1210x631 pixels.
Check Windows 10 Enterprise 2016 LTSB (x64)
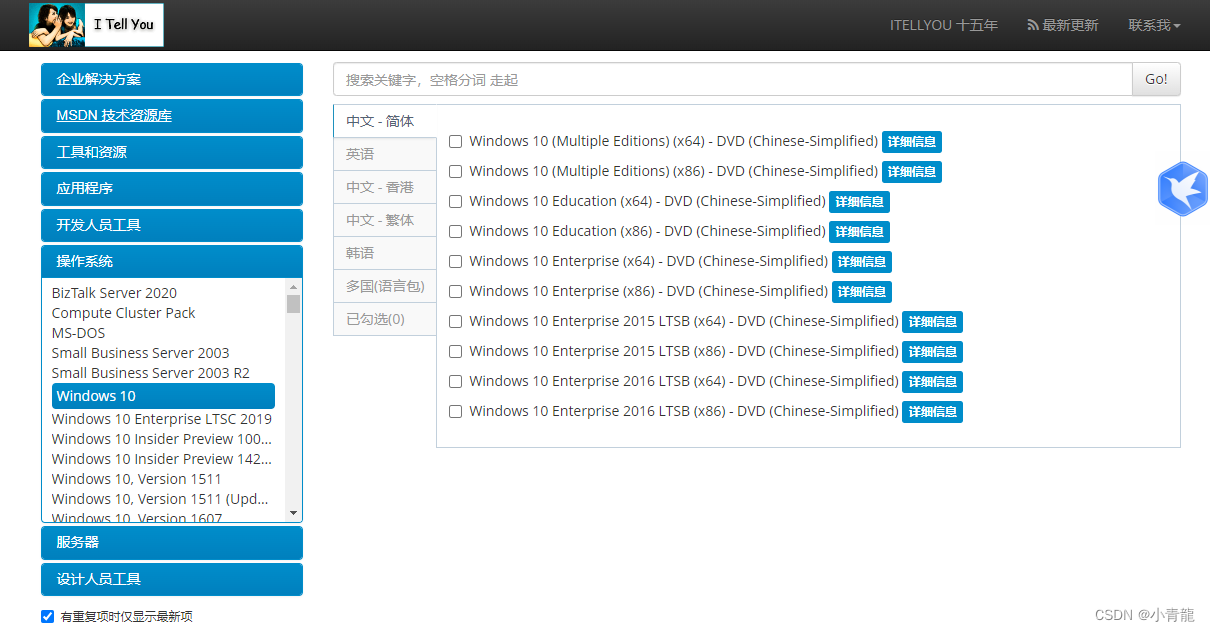(x=456, y=382)
